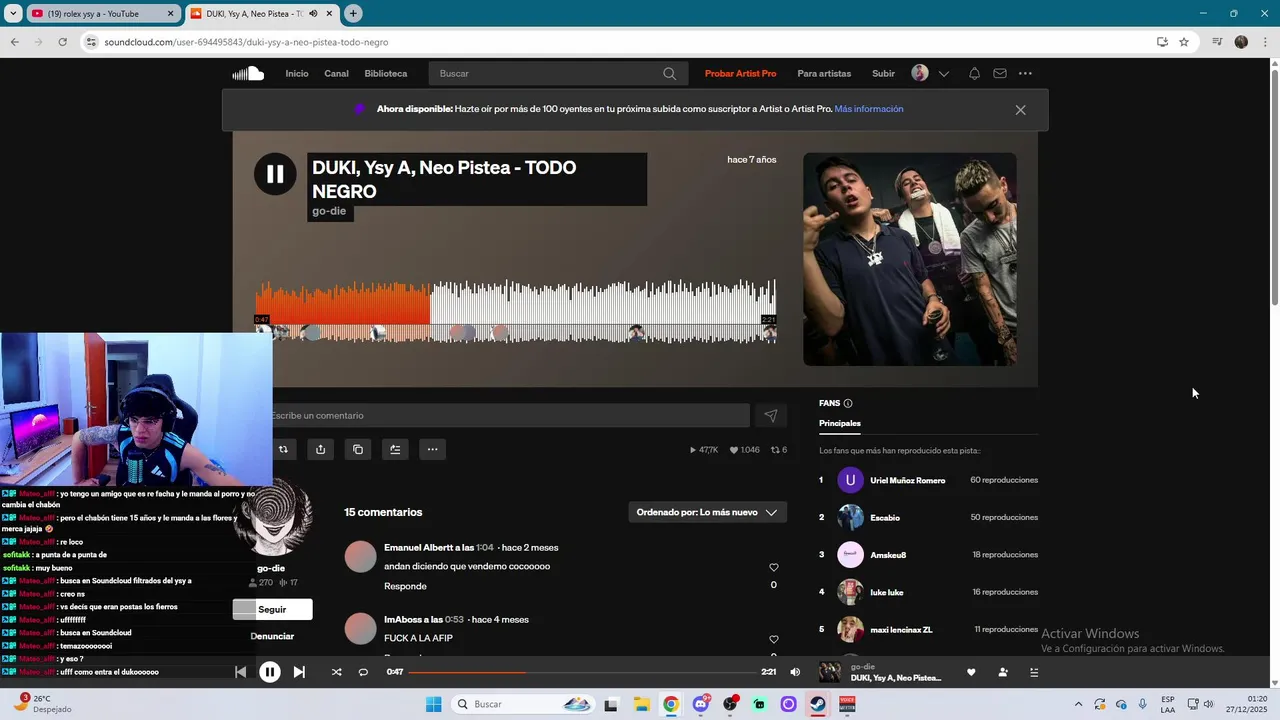Click Probar Artist Pro link
The height and width of the screenshot is (720, 1280).
(740, 73)
